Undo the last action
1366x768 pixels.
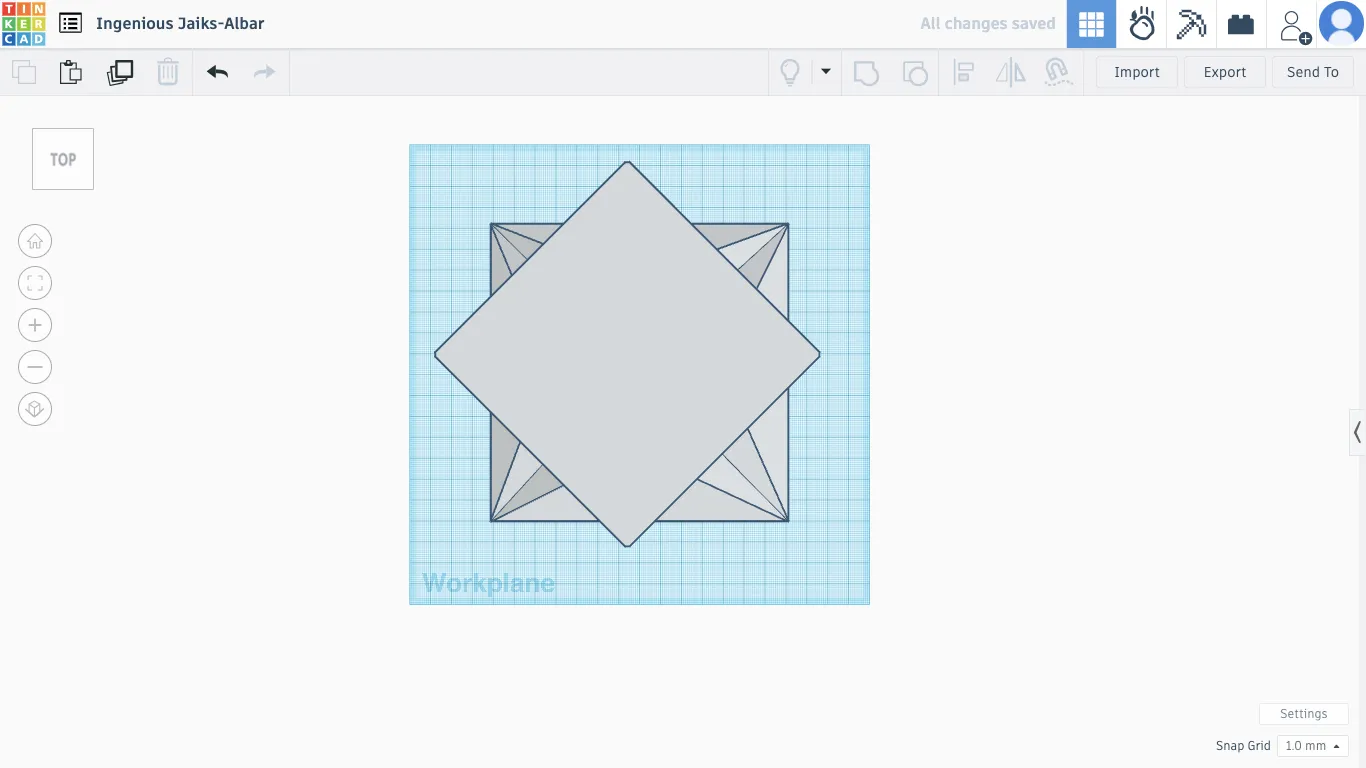pyautogui.click(x=217, y=72)
